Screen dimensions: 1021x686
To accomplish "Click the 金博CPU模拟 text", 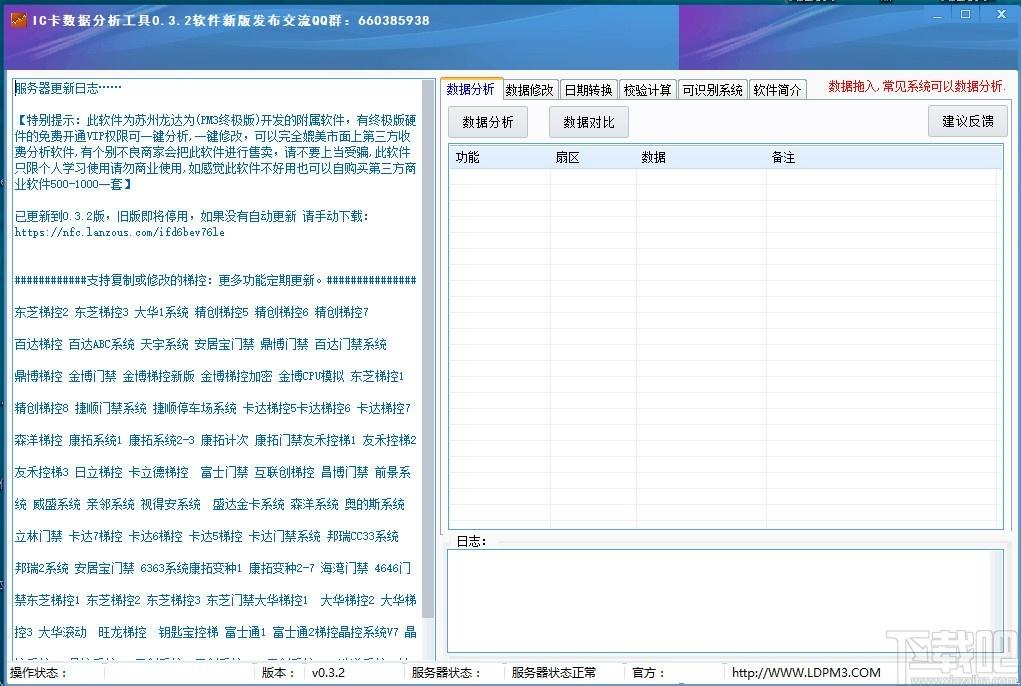I will [x=311, y=376].
